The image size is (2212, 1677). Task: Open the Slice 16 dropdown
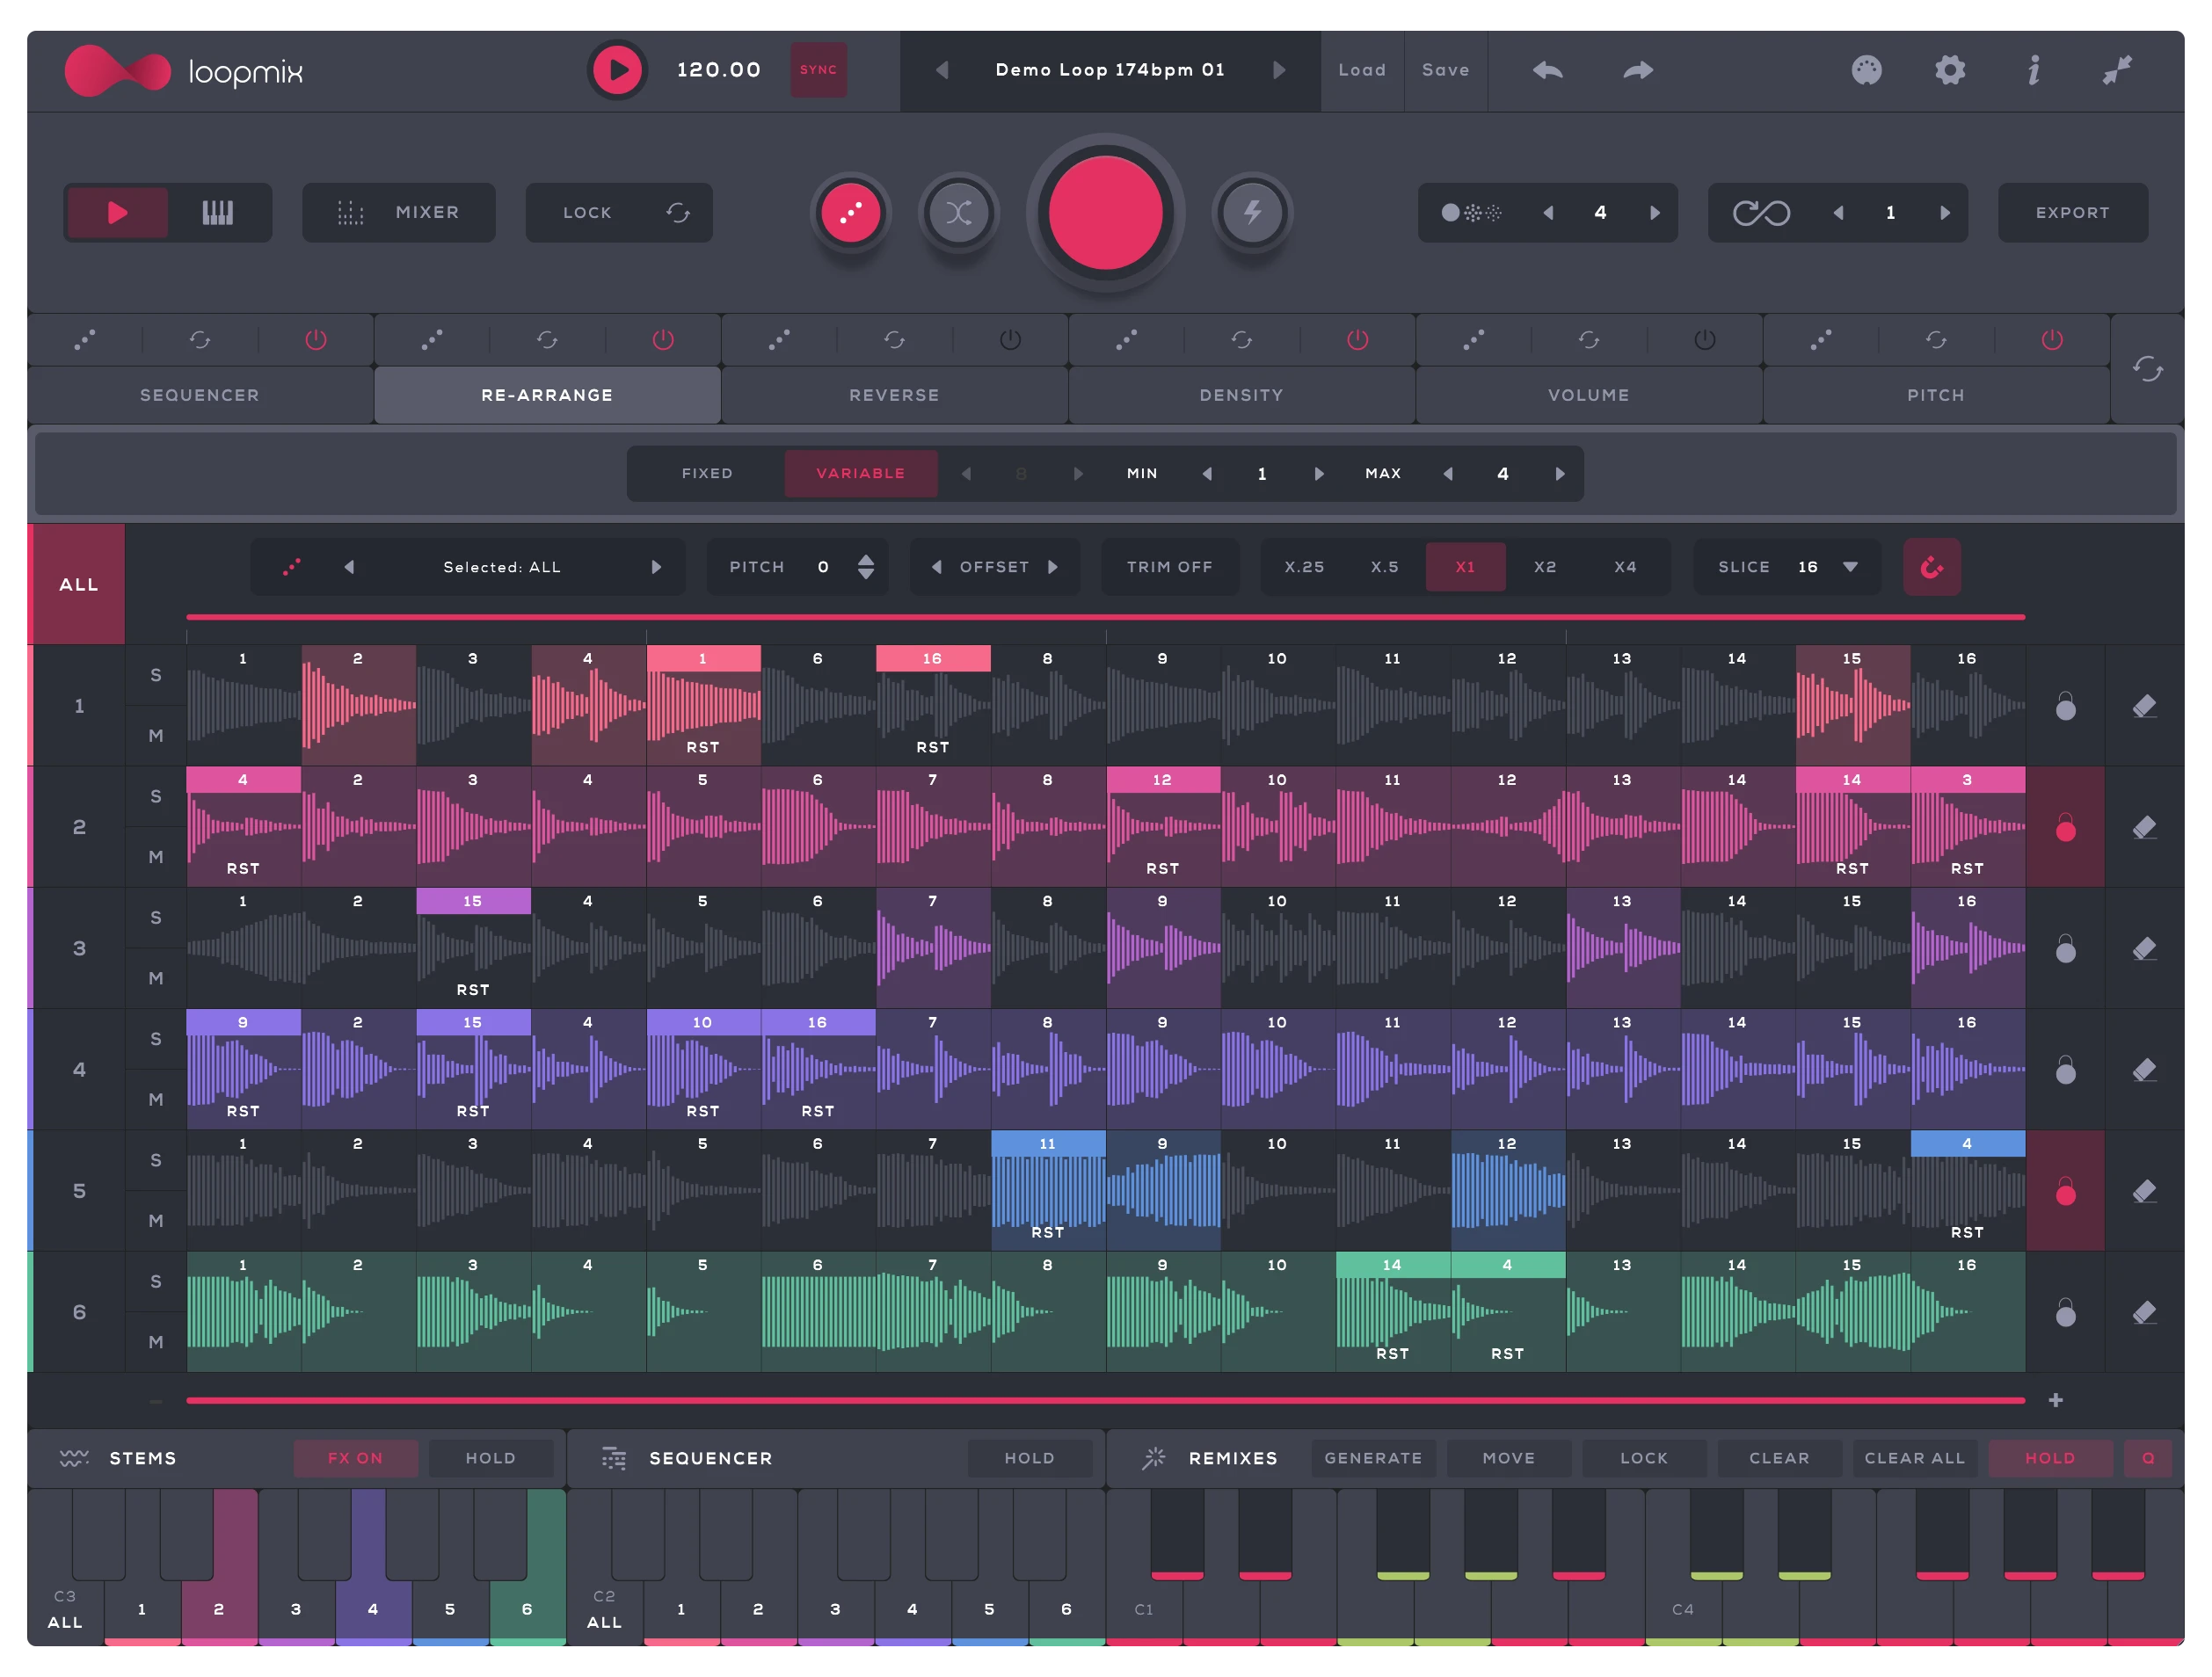click(1850, 567)
